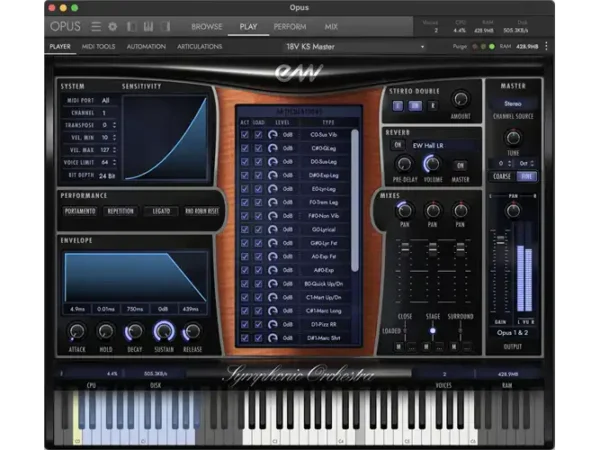Open the Automation tab
This screenshot has height=450, width=600.
click(x=146, y=46)
